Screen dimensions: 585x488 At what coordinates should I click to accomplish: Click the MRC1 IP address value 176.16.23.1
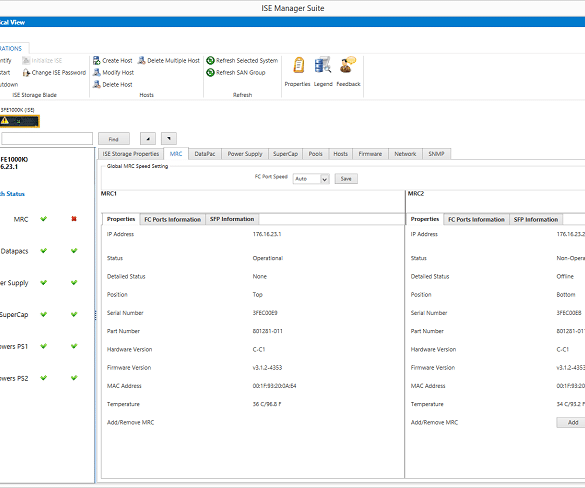[267, 234]
